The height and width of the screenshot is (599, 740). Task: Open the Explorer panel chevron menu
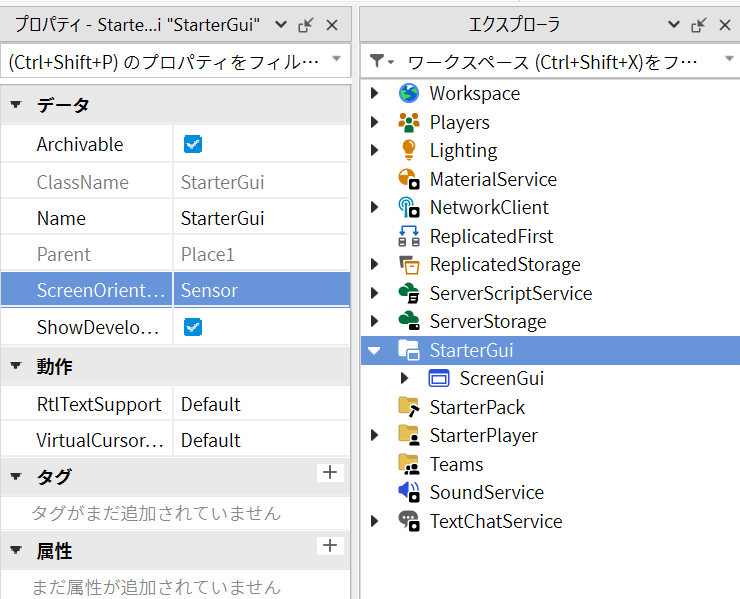(x=674, y=25)
